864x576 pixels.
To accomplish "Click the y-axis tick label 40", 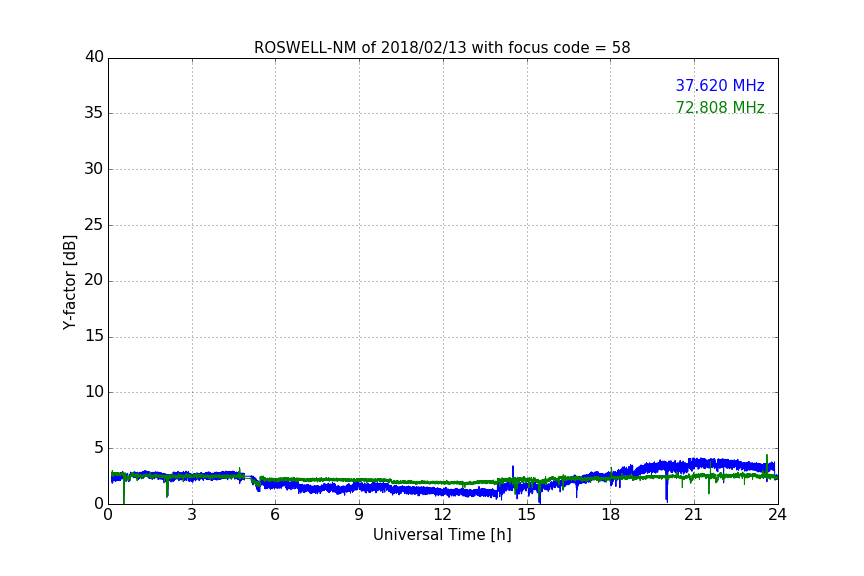I will tap(94, 57).
